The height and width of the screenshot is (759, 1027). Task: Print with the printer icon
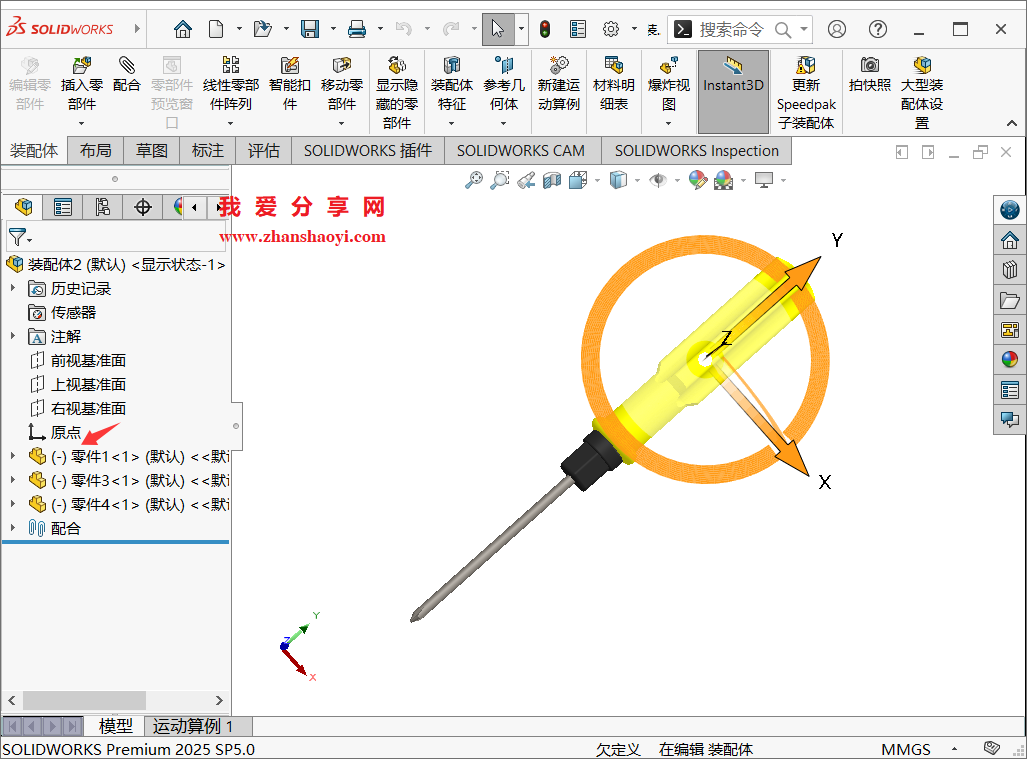357,29
